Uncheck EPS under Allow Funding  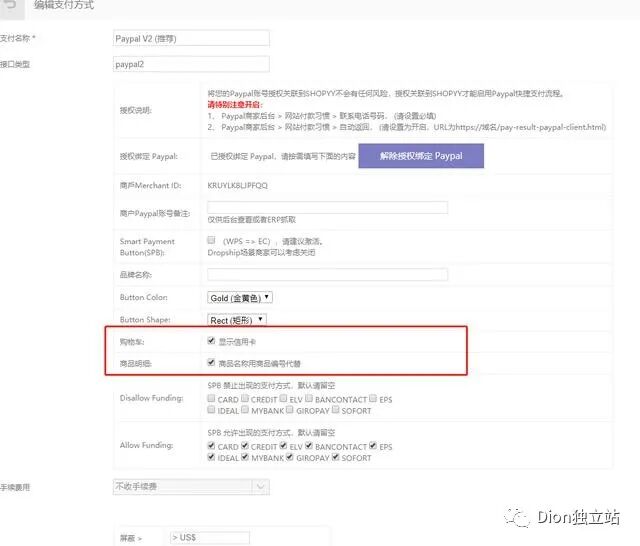[x=373, y=446]
